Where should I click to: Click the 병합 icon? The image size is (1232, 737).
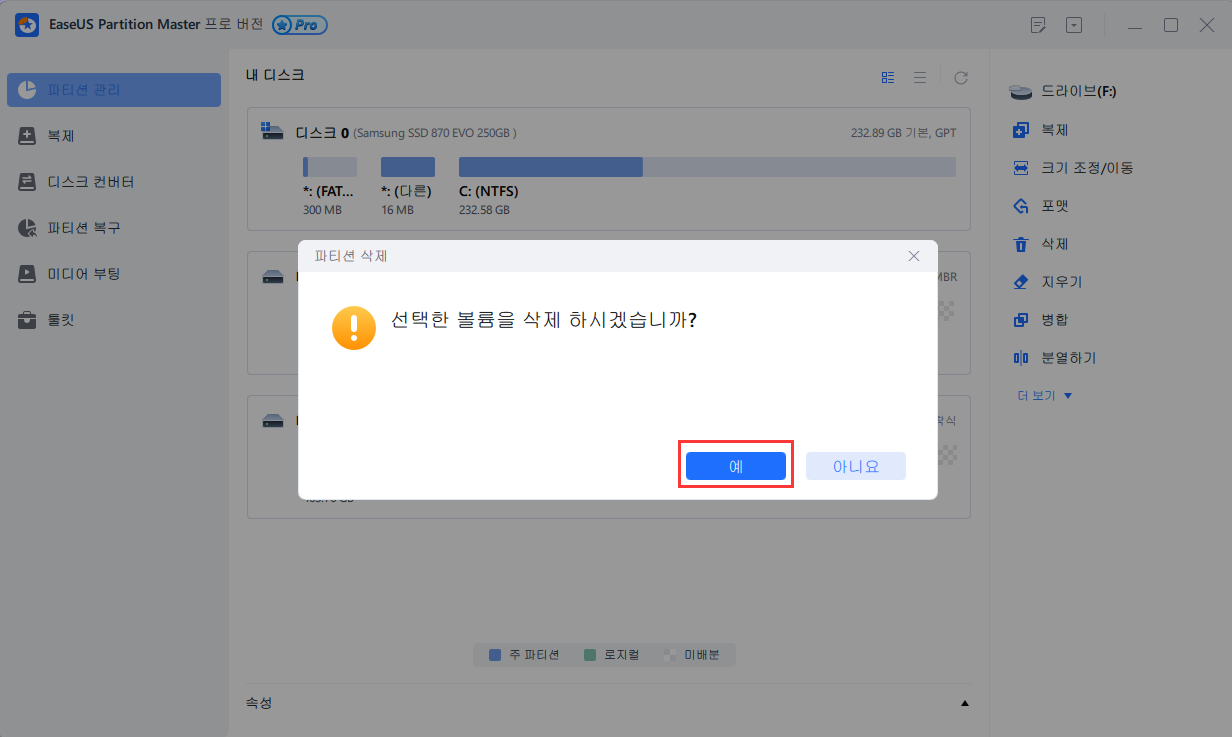pos(1021,320)
